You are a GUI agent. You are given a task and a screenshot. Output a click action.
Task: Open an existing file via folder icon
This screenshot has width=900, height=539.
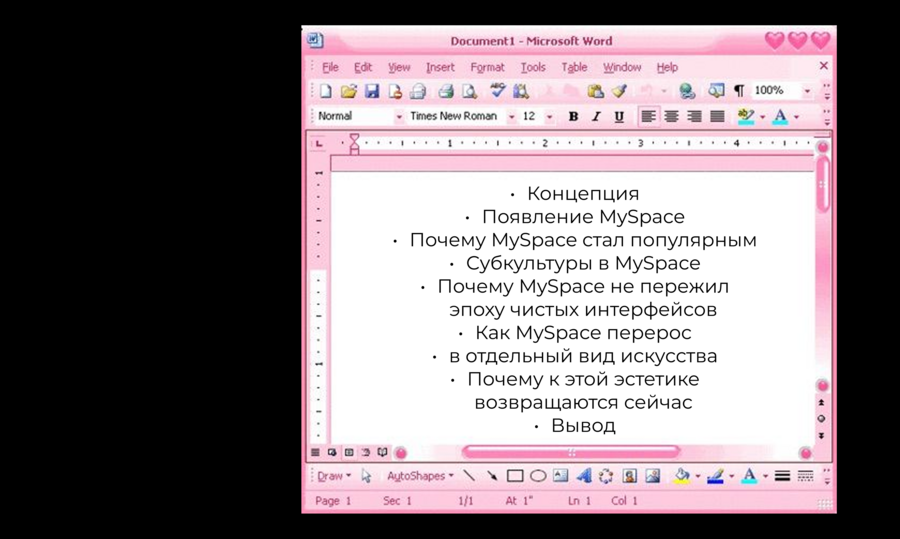coord(348,91)
